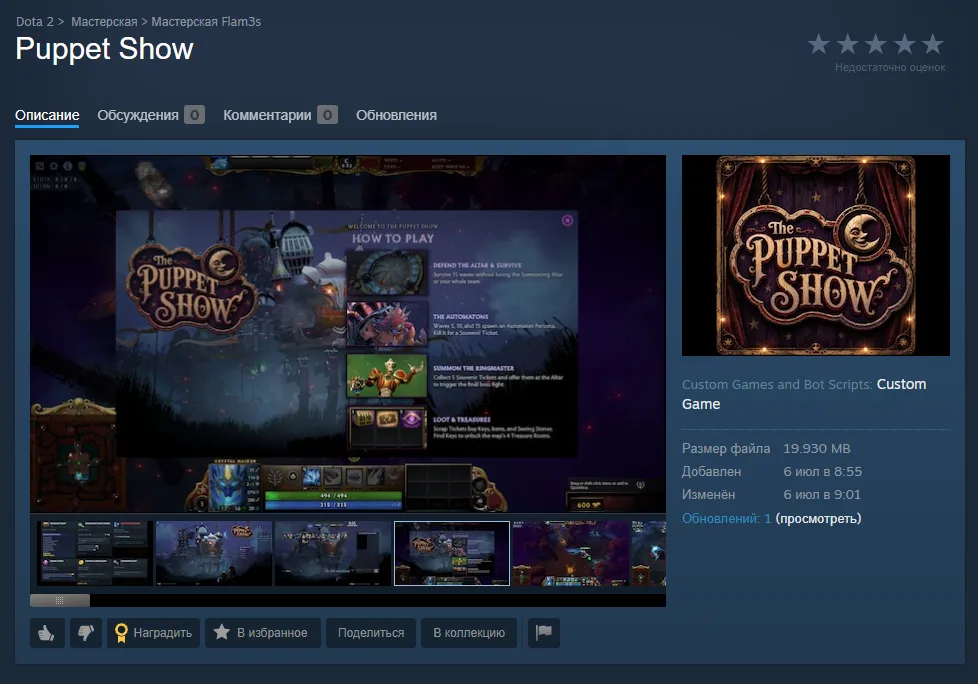This screenshot has width=978, height=684.
Task: Click the third rating star
Action: [x=876, y=44]
